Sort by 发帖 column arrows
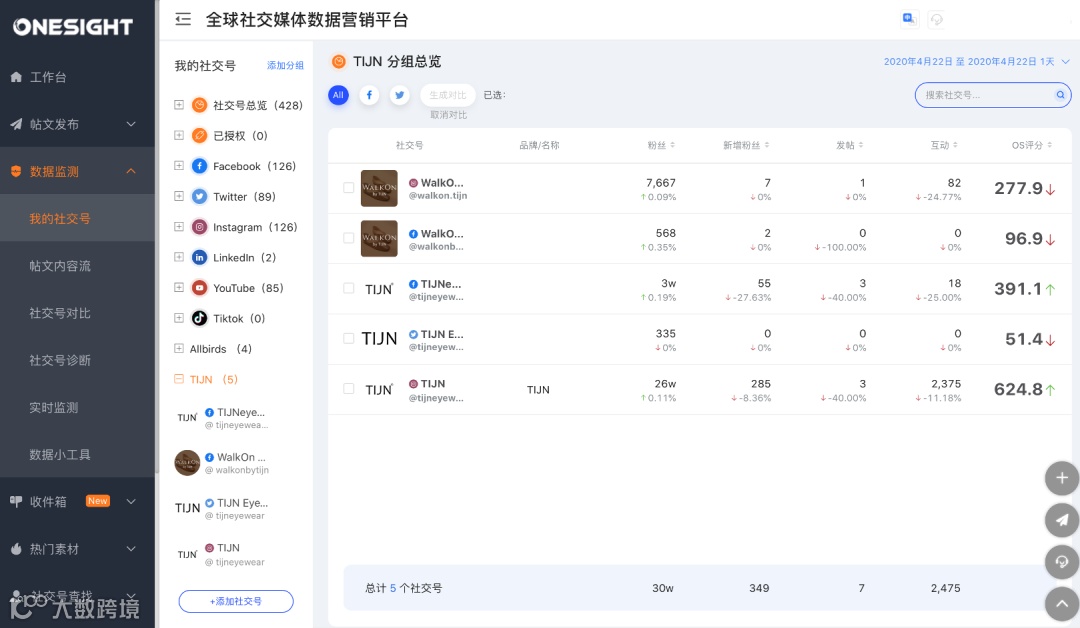This screenshot has height=628, width=1080. (861, 145)
